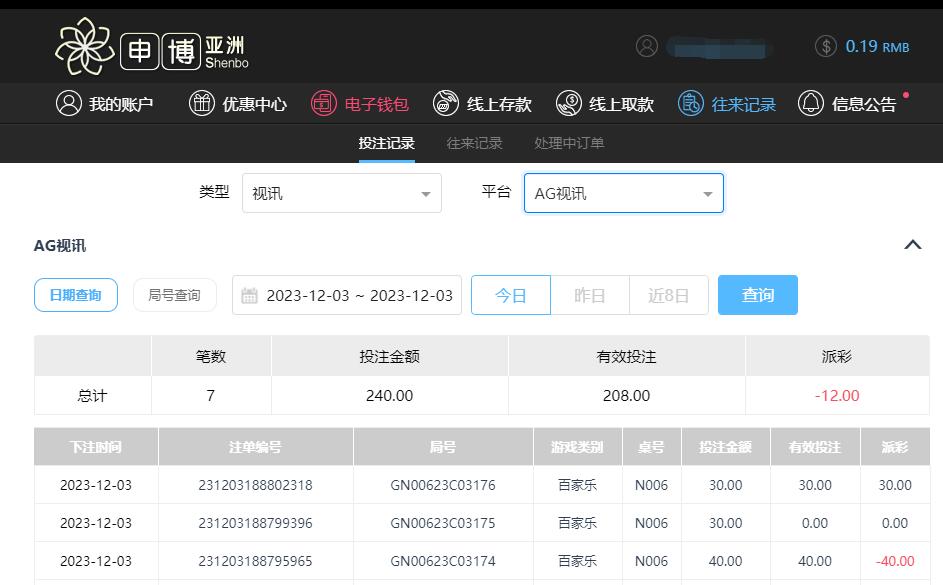Switch to the 处理中订单 tab

[x=569, y=143]
